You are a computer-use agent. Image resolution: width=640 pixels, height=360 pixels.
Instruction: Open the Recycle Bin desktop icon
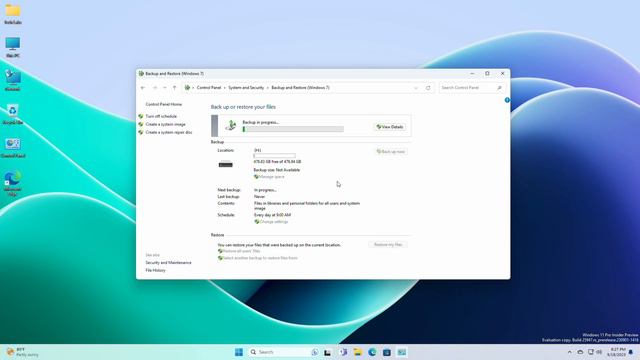point(13,114)
